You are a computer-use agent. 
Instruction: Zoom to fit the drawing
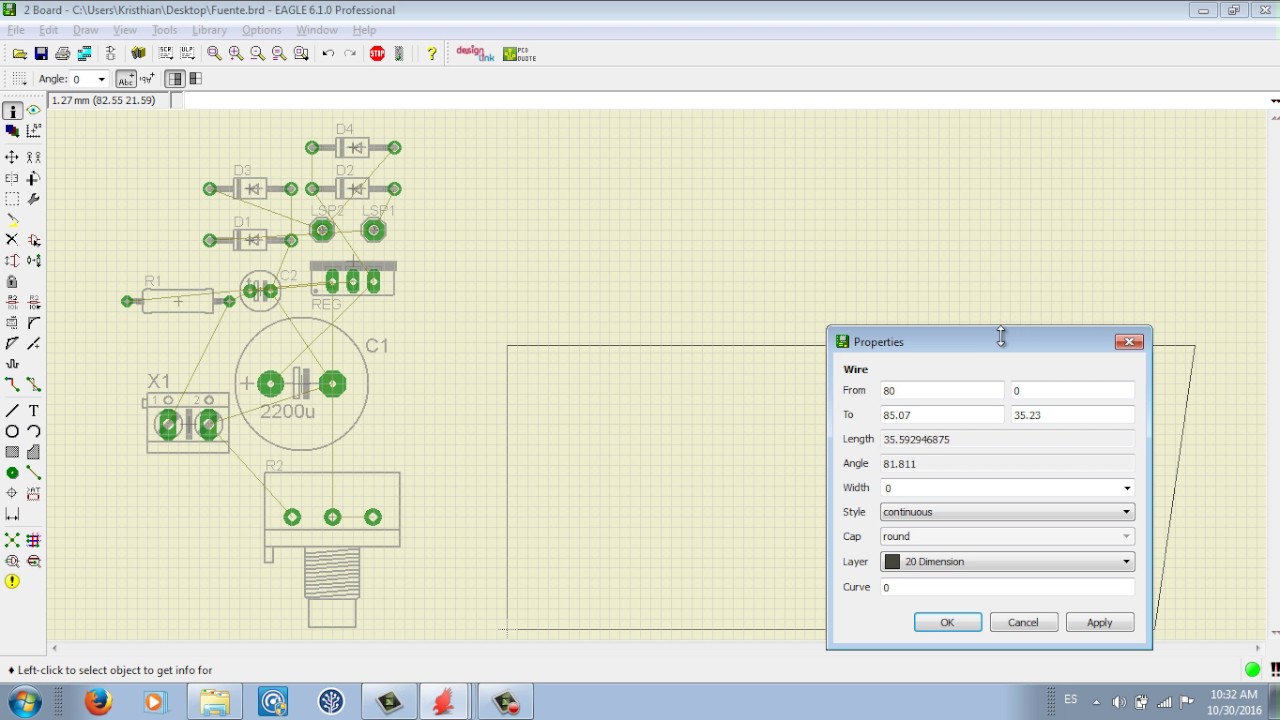(214, 53)
